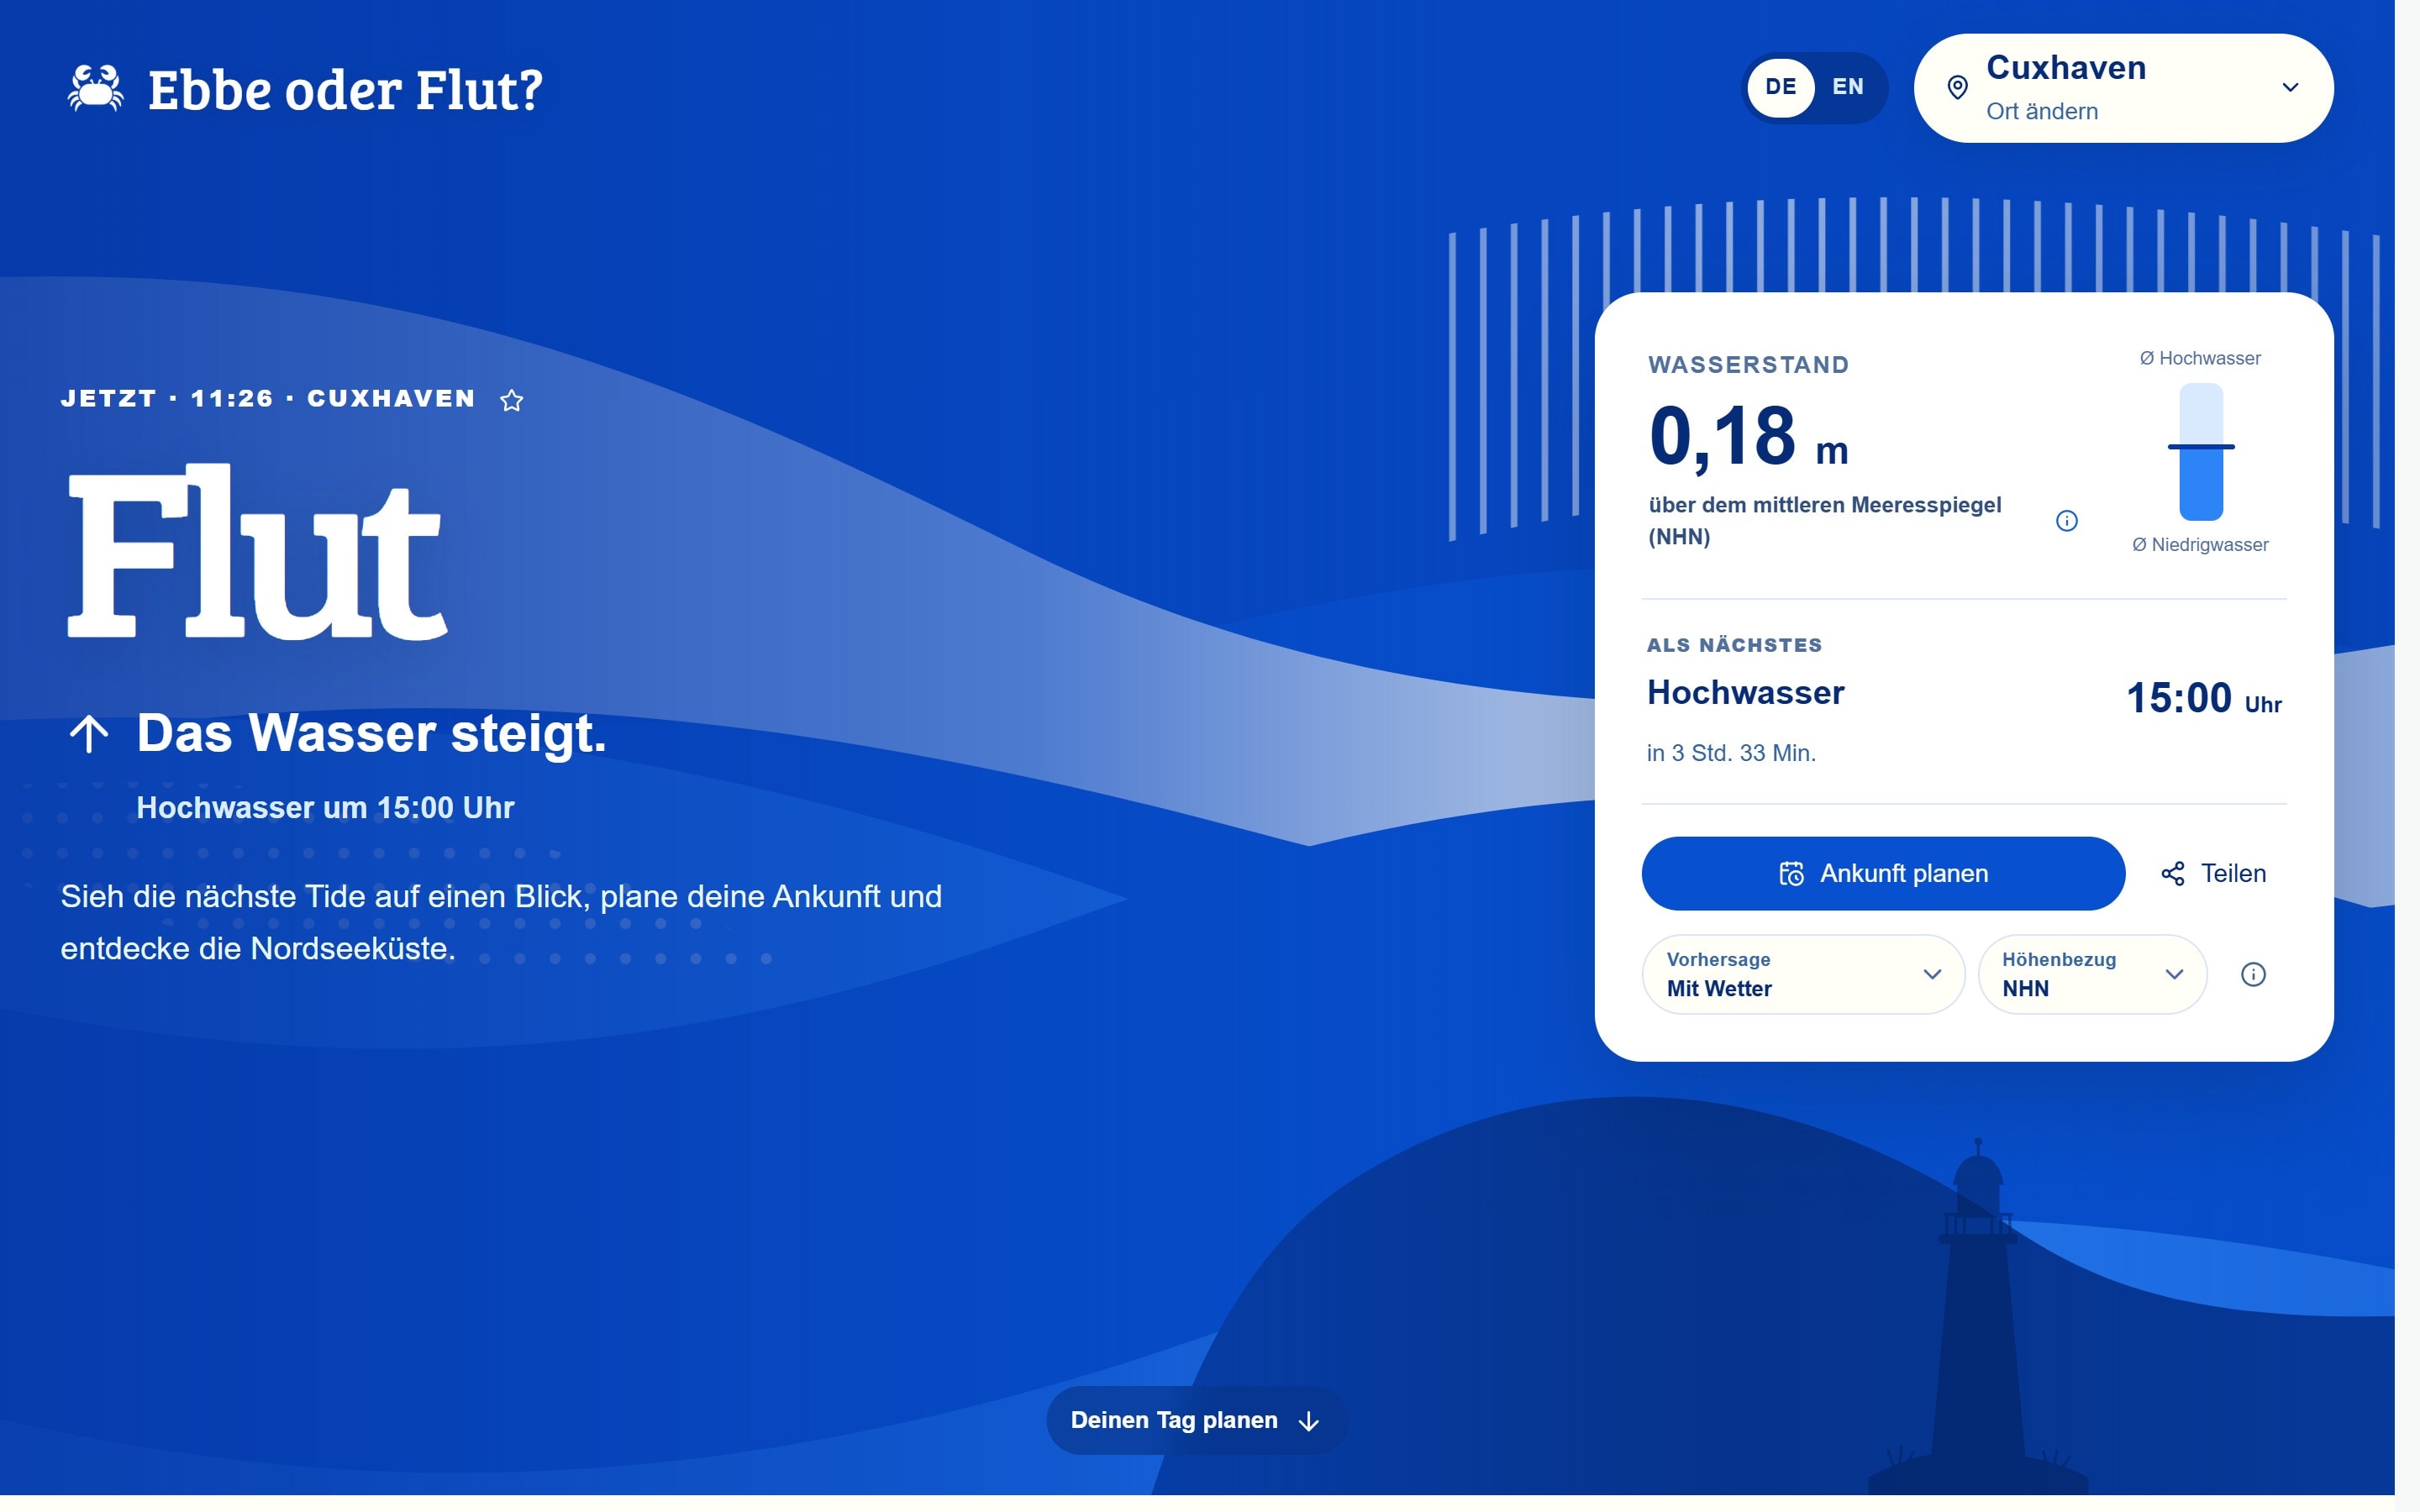Click info icon beside mittleren Meeresspiegel text
This screenshot has width=2420, height=1512.
click(x=2067, y=521)
